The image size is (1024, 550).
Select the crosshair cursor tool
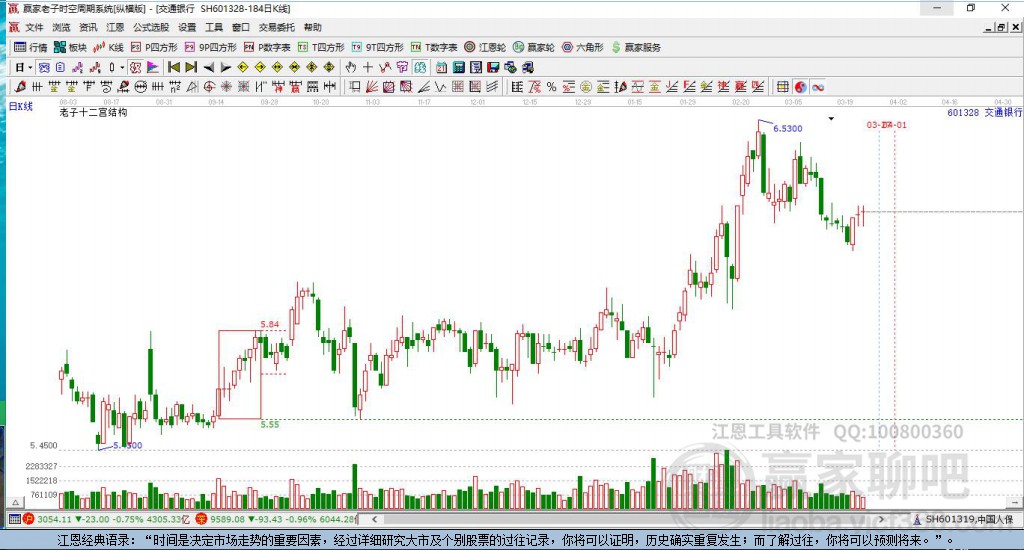pyautogui.click(x=368, y=67)
